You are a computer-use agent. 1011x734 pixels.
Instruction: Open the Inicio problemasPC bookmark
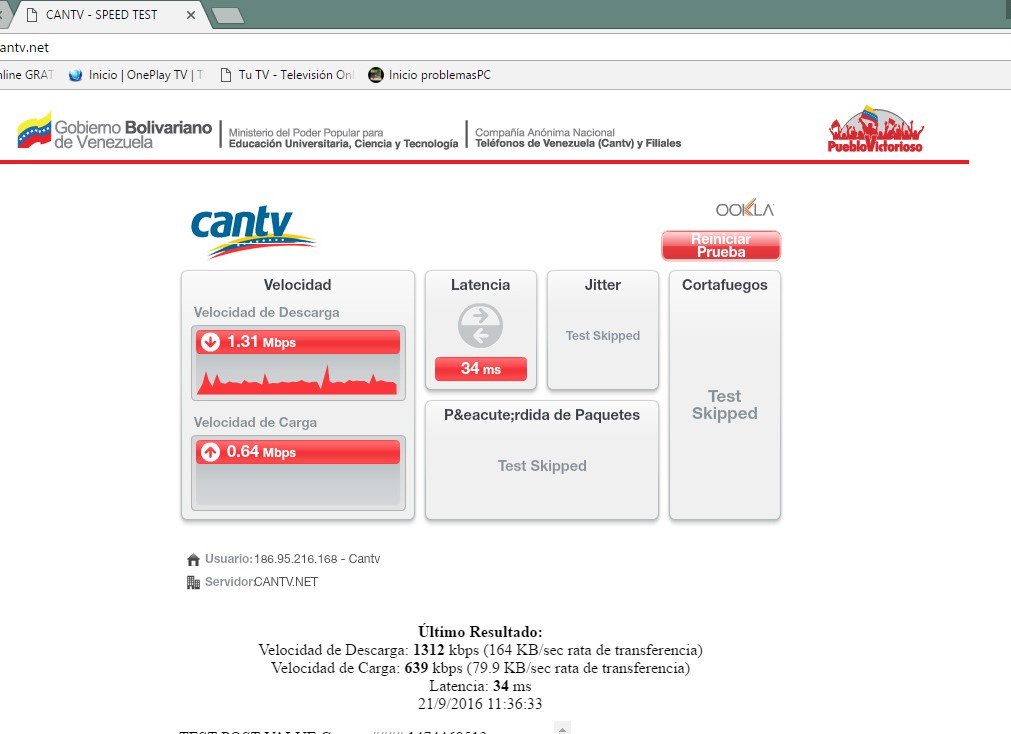(430, 75)
